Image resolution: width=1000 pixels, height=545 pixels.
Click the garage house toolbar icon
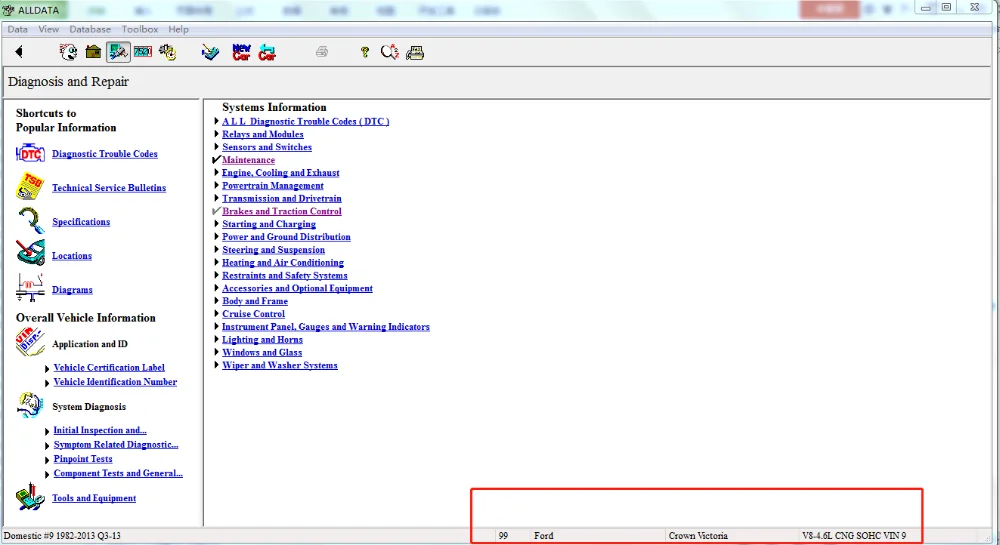click(93, 52)
